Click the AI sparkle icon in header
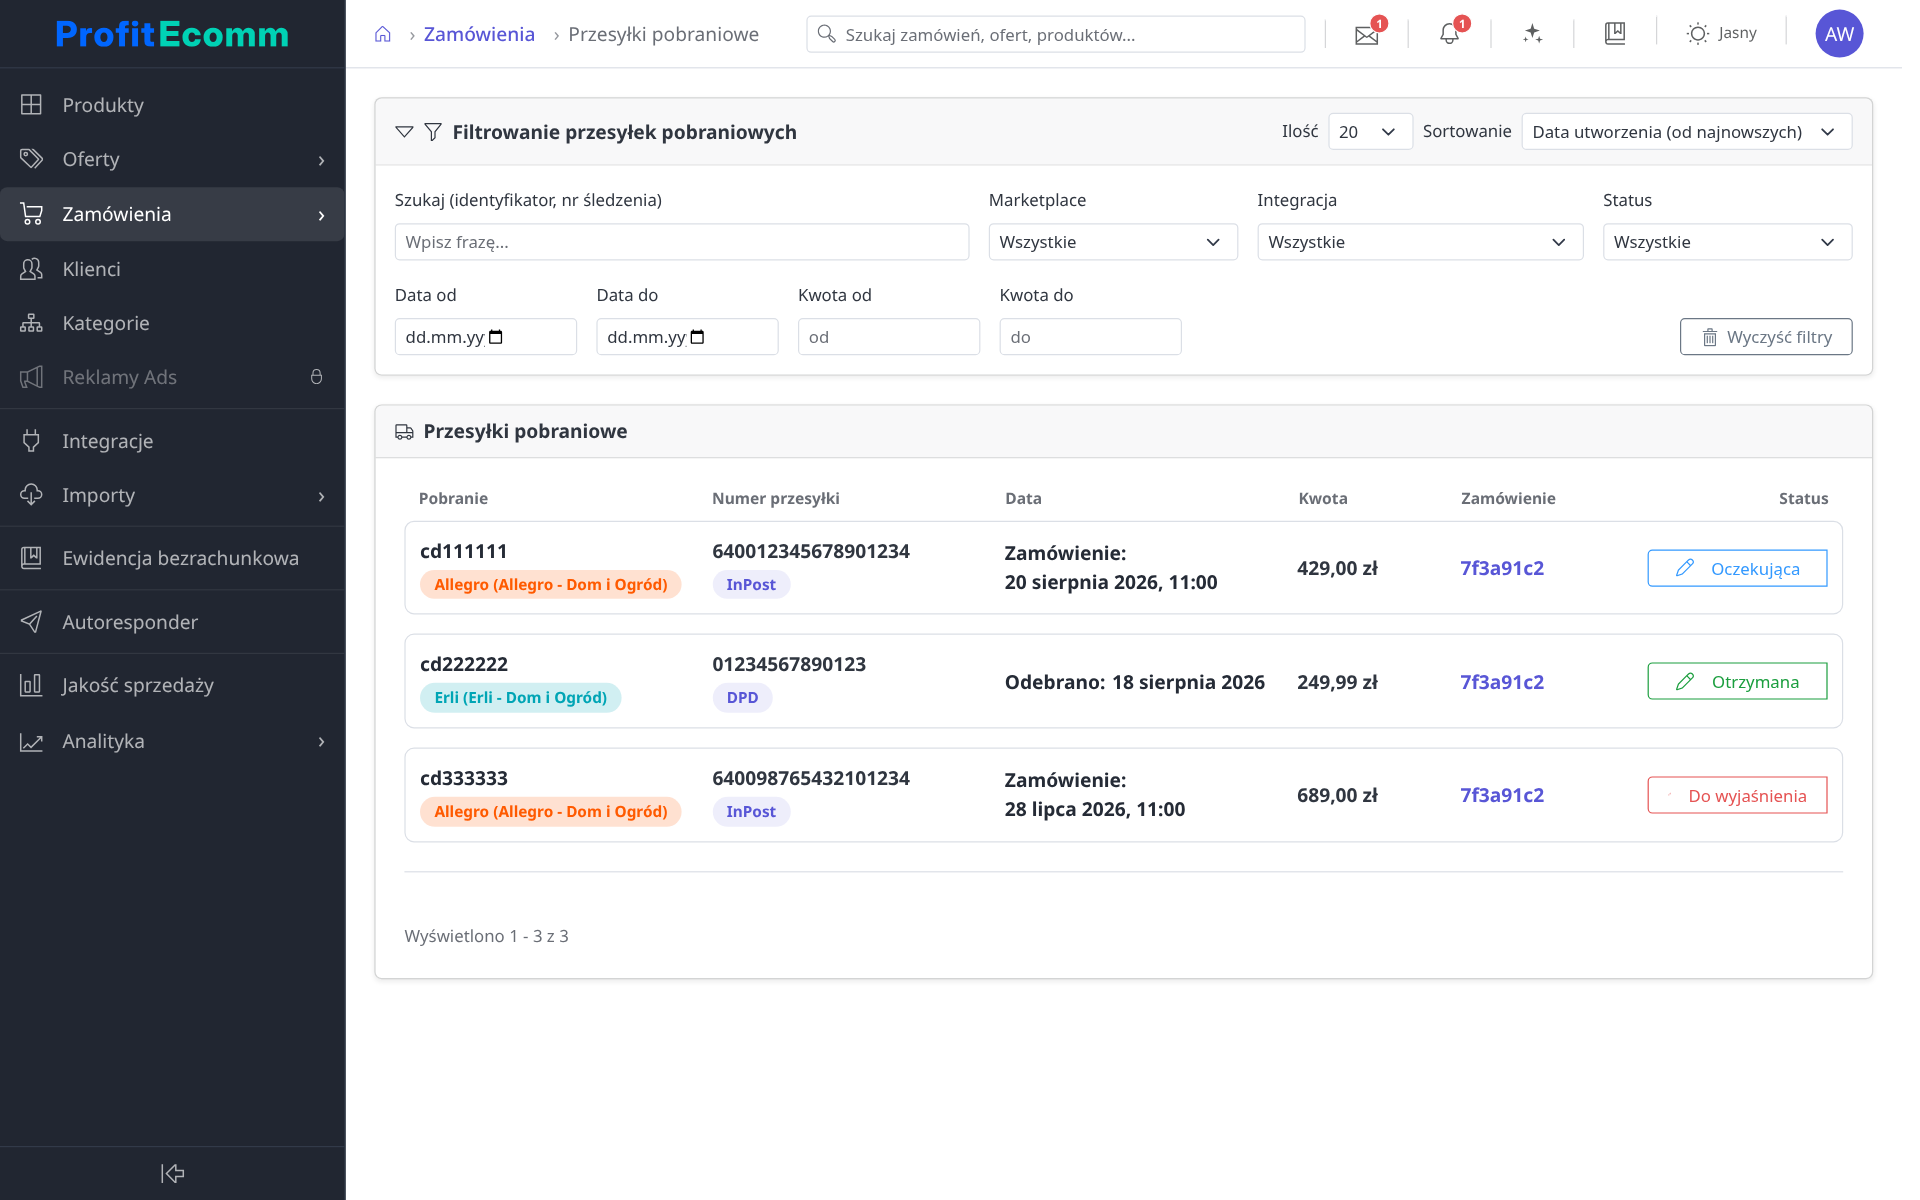Viewport: 1920px width, 1200px height. 1532,34
